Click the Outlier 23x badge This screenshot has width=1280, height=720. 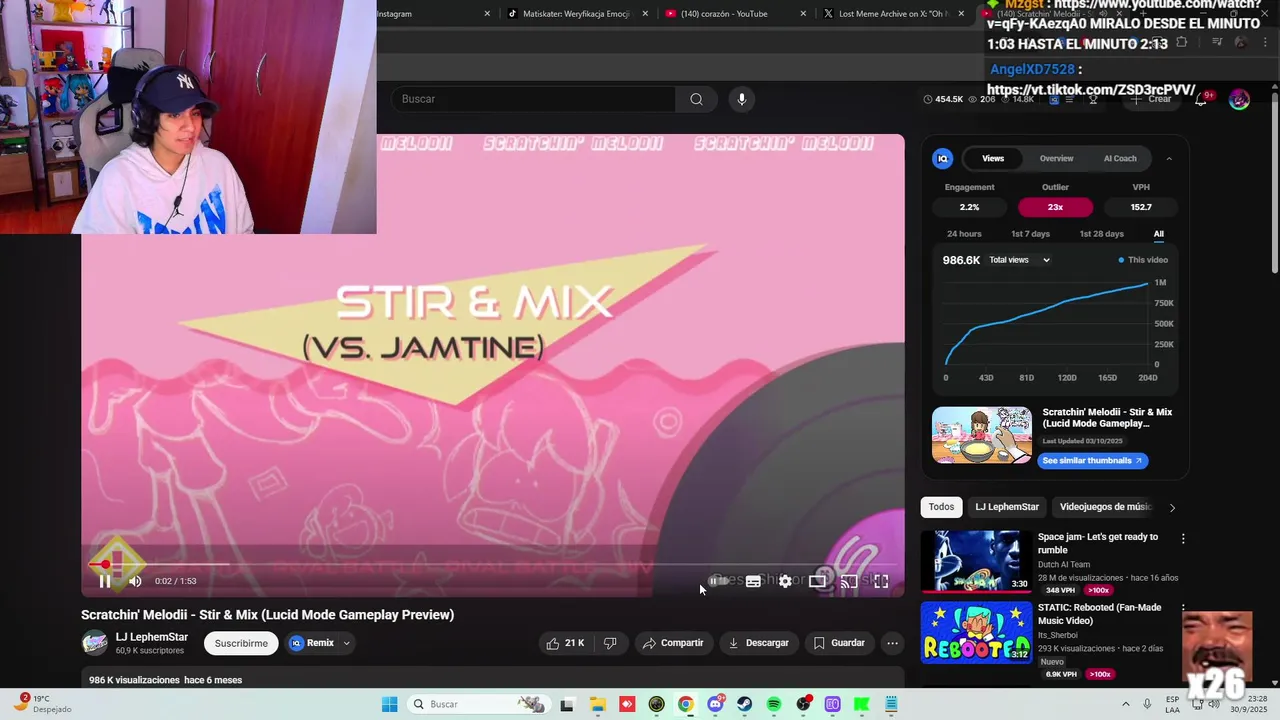click(x=1055, y=207)
